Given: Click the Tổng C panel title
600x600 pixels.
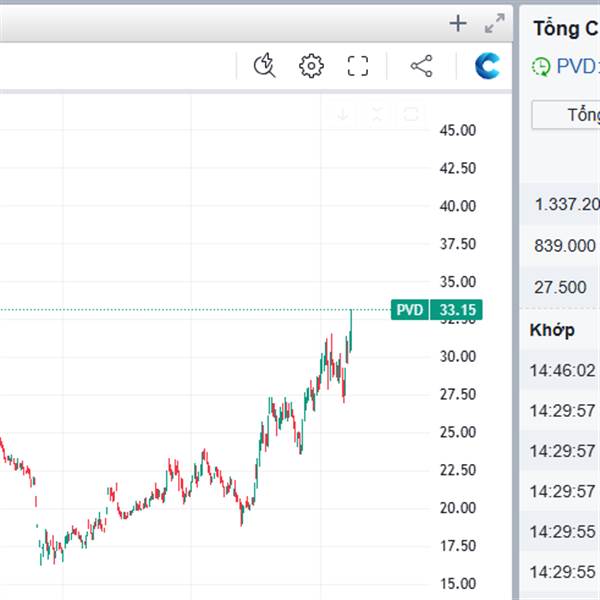Looking at the screenshot, I should (x=566, y=28).
